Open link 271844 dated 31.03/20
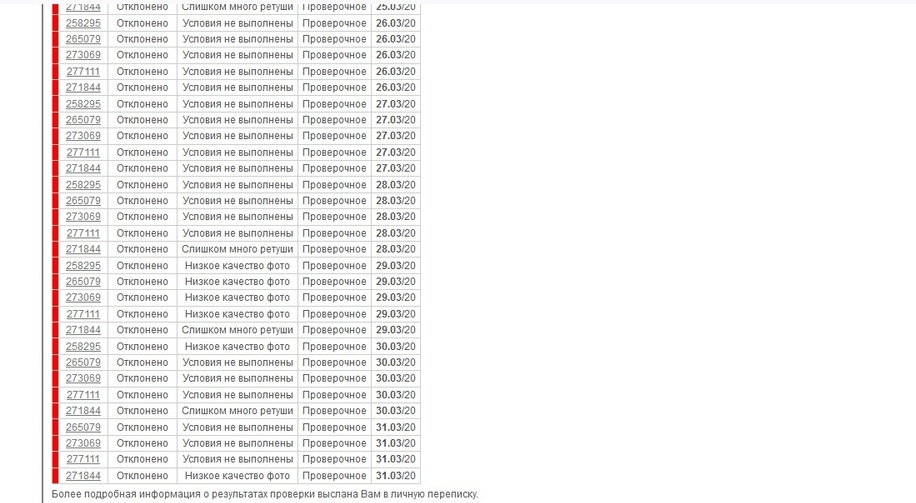916x503 pixels. pyautogui.click(x=83, y=476)
